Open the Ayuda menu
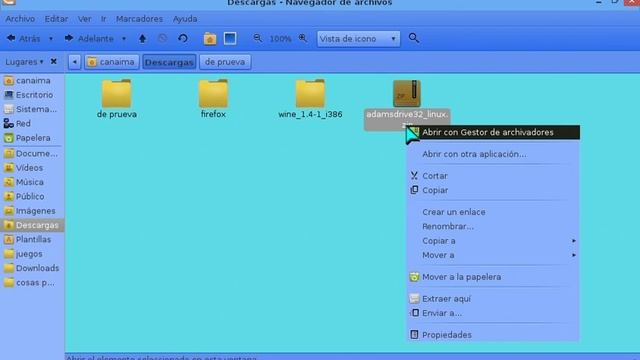The height and width of the screenshot is (360, 640). tap(185, 19)
